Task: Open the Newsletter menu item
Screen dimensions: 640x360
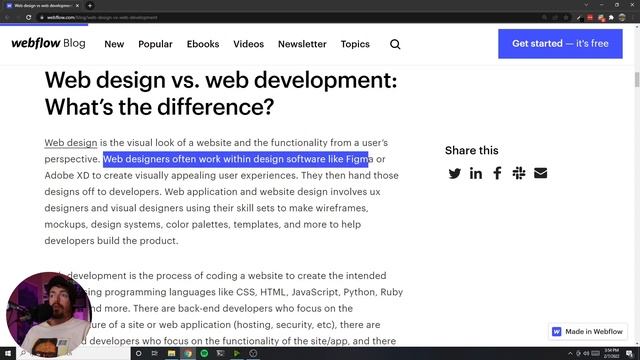Action: pyautogui.click(x=302, y=44)
